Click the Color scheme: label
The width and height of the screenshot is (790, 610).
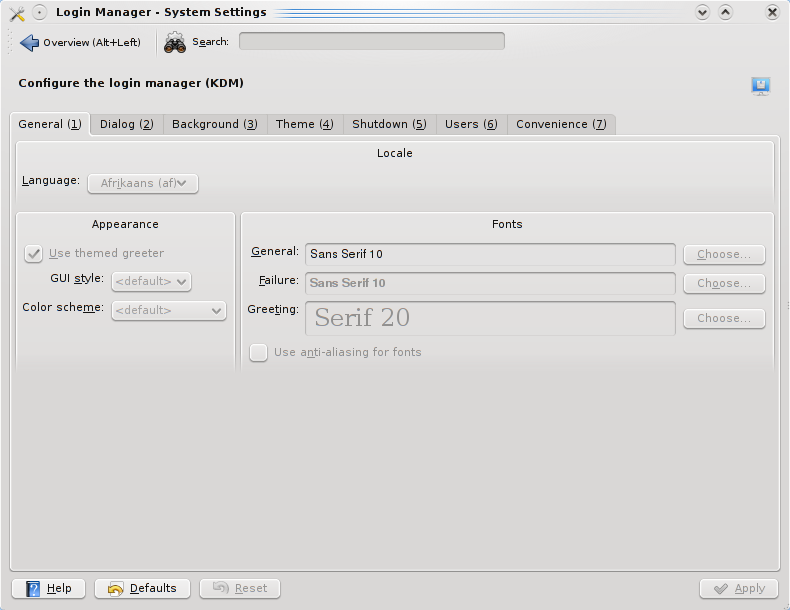[x=63, y=307]
